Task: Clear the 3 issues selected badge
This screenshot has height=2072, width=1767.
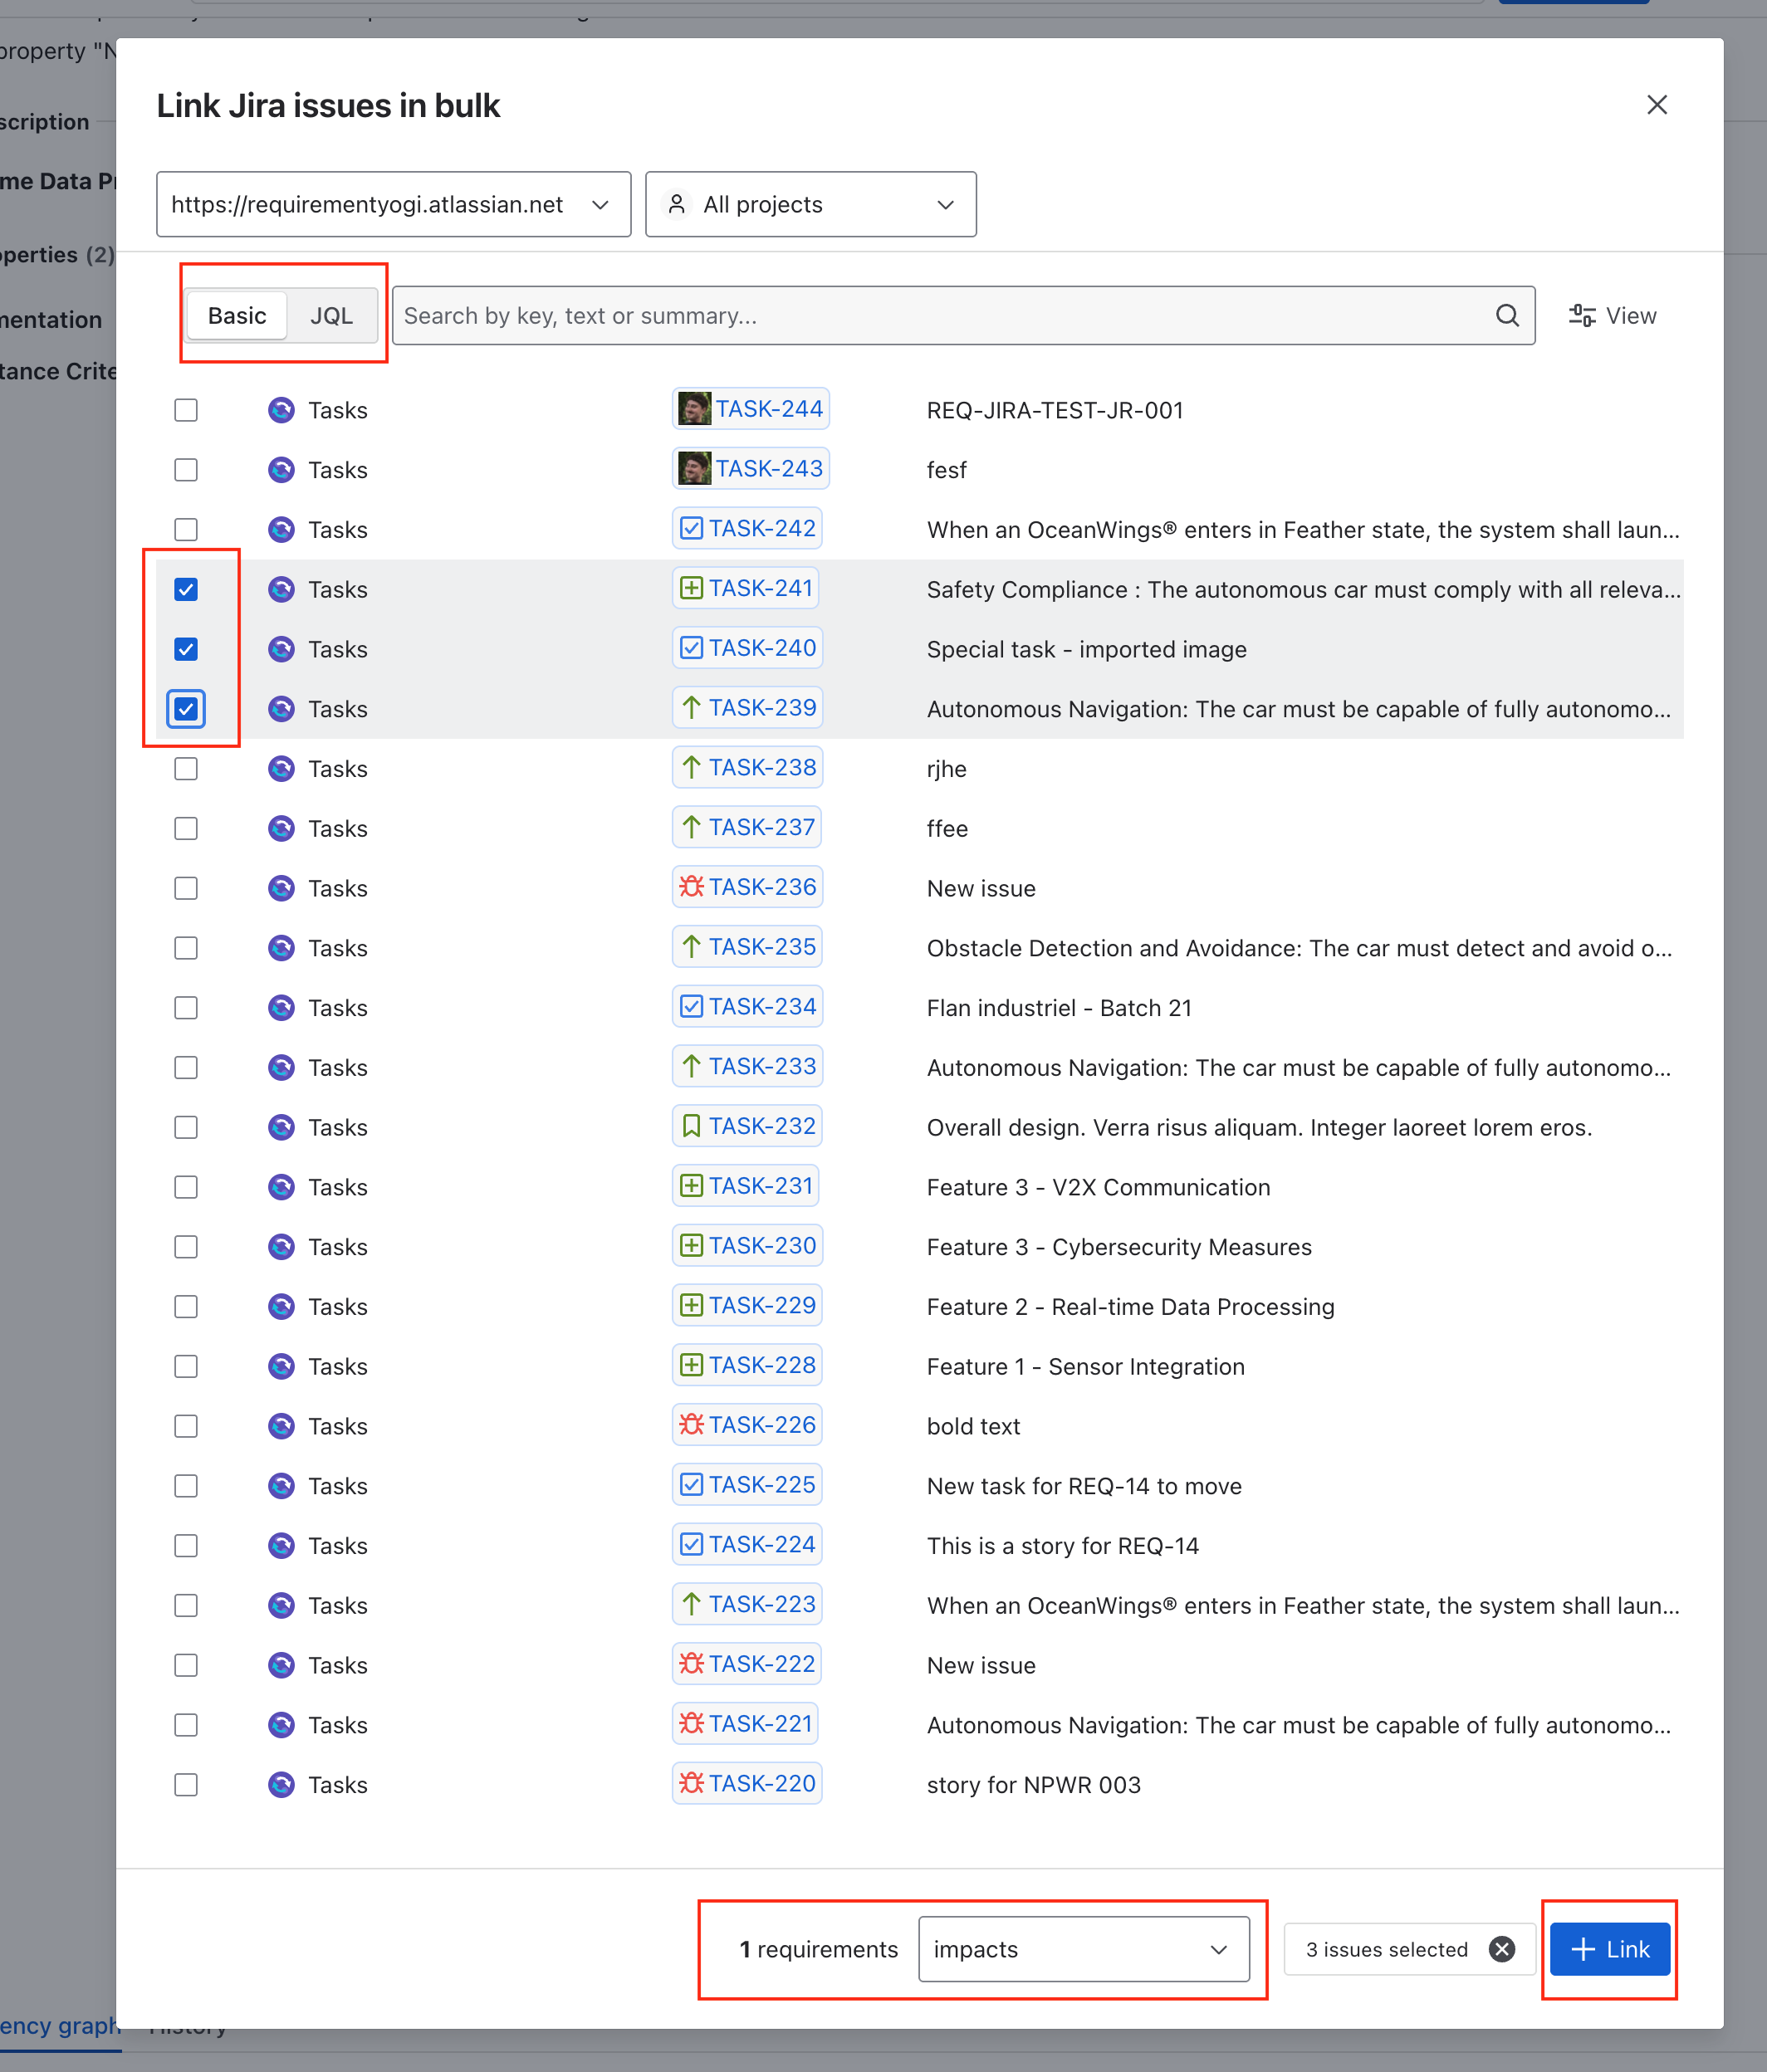Action: (1501, 1949)
